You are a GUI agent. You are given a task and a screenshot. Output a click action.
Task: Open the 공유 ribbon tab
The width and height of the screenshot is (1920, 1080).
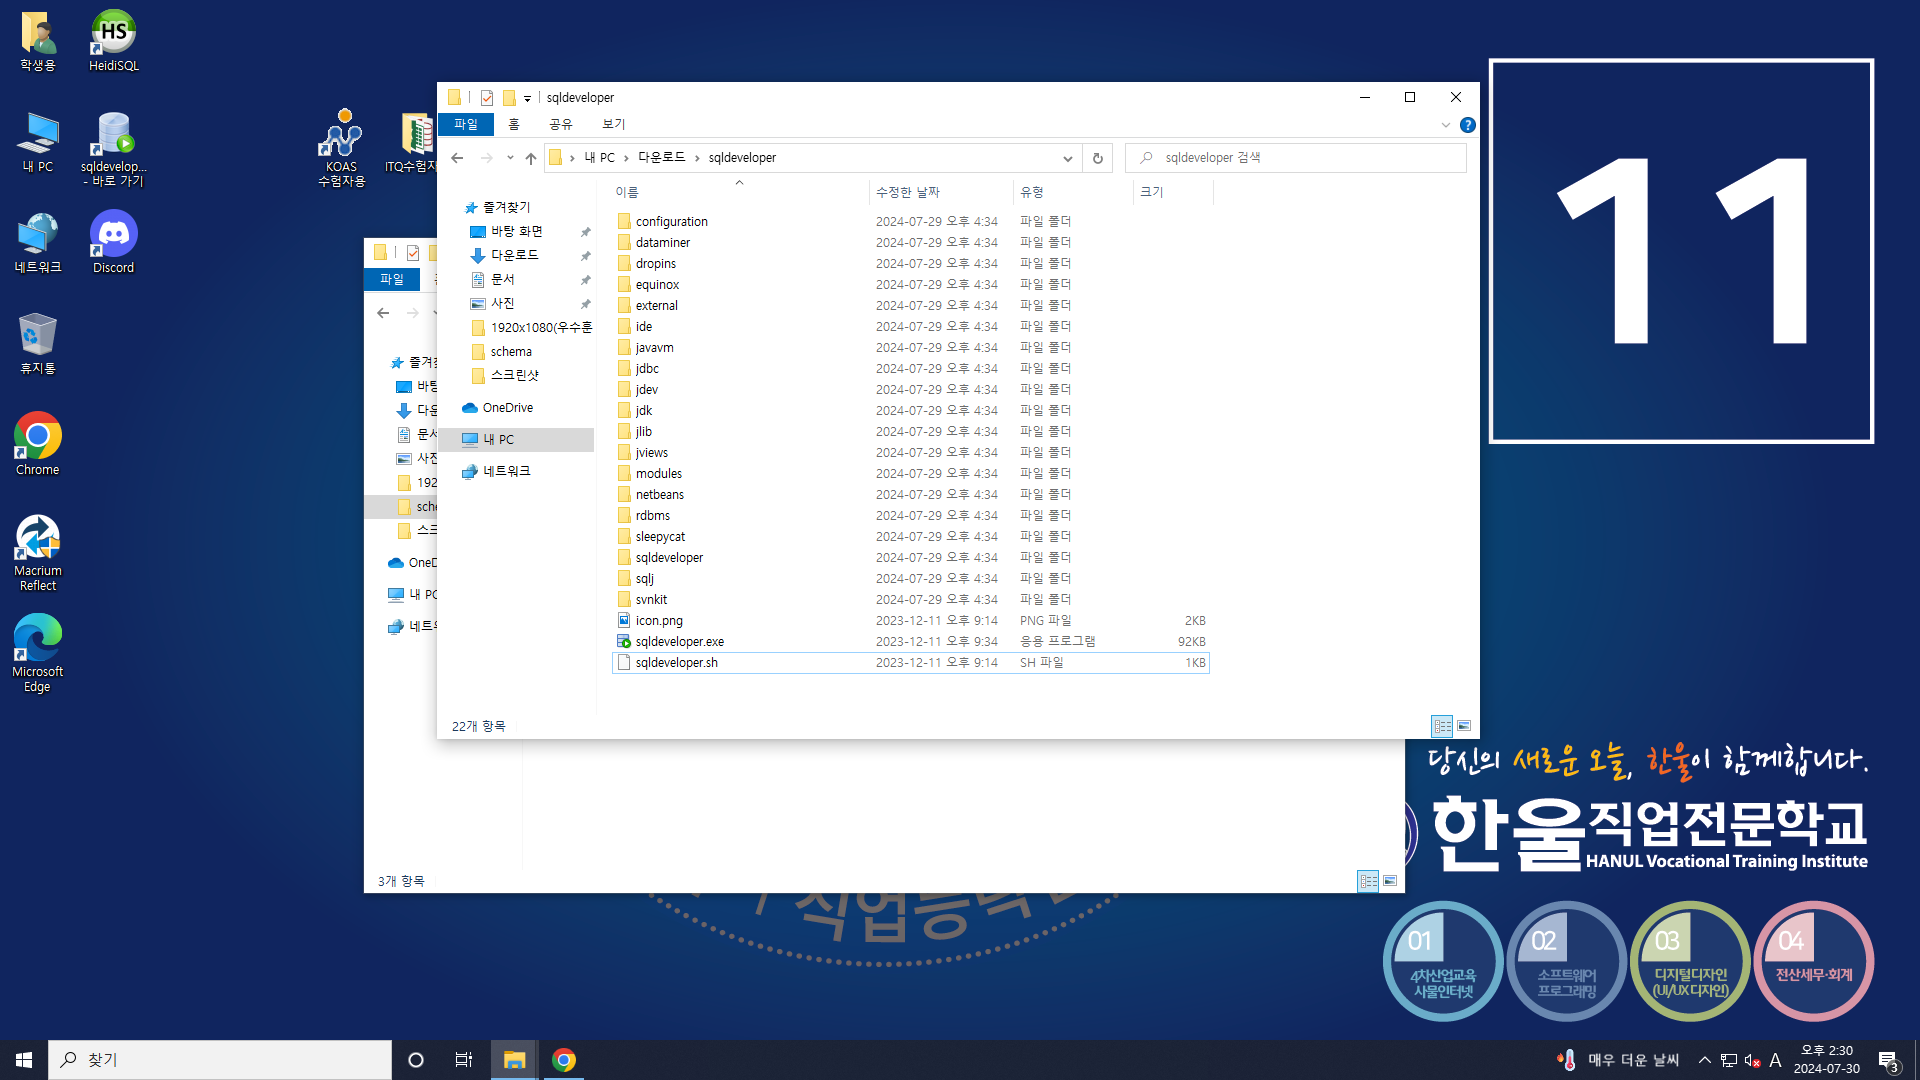[x=561, y=124]
